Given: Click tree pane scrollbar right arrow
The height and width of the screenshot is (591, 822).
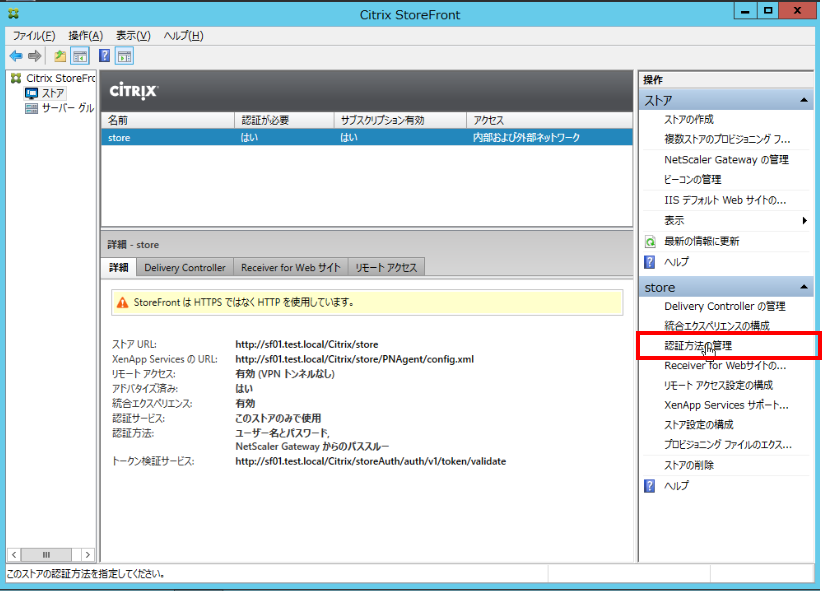Looking at the screenshot, I should point(88,554).
